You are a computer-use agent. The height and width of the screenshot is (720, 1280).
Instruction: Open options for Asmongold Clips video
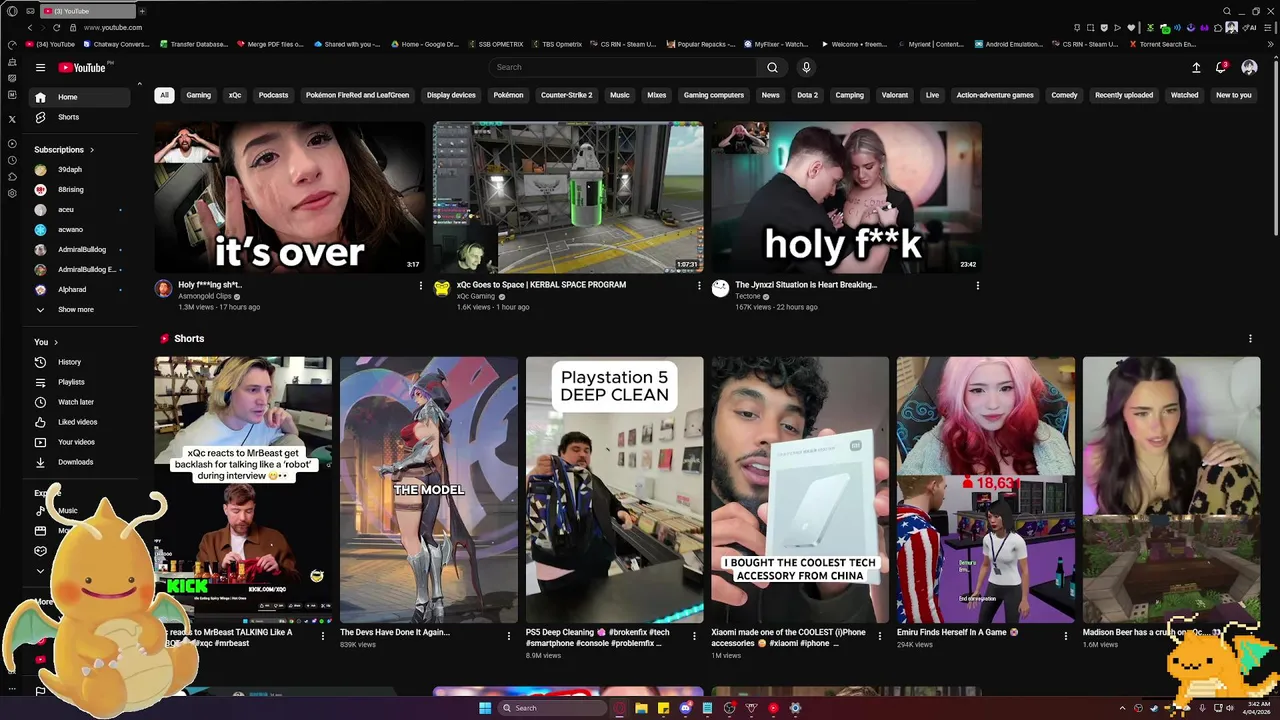click(x=420, y=286)
